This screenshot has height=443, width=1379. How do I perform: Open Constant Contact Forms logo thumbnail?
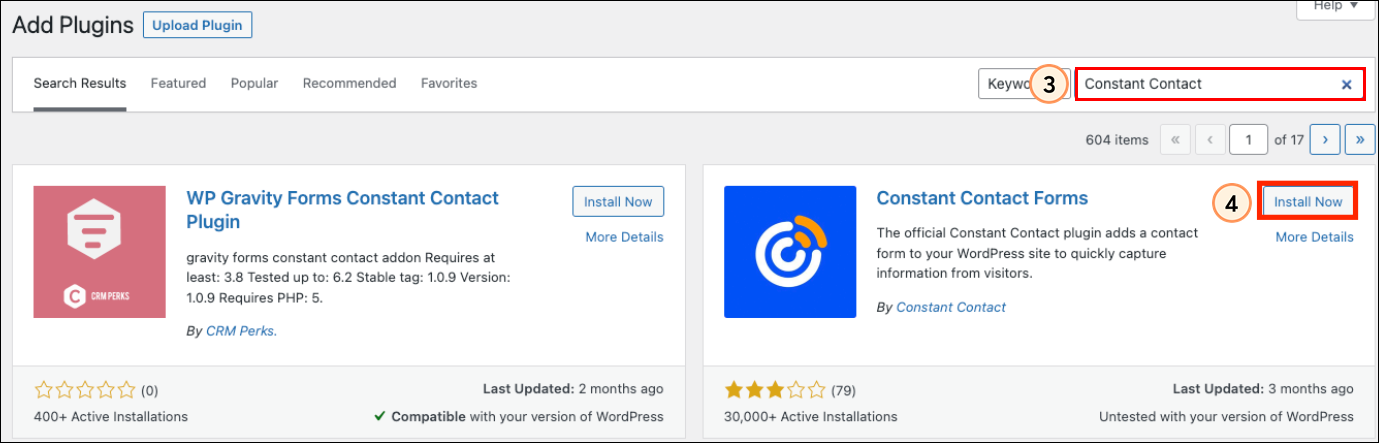point(790,252)
